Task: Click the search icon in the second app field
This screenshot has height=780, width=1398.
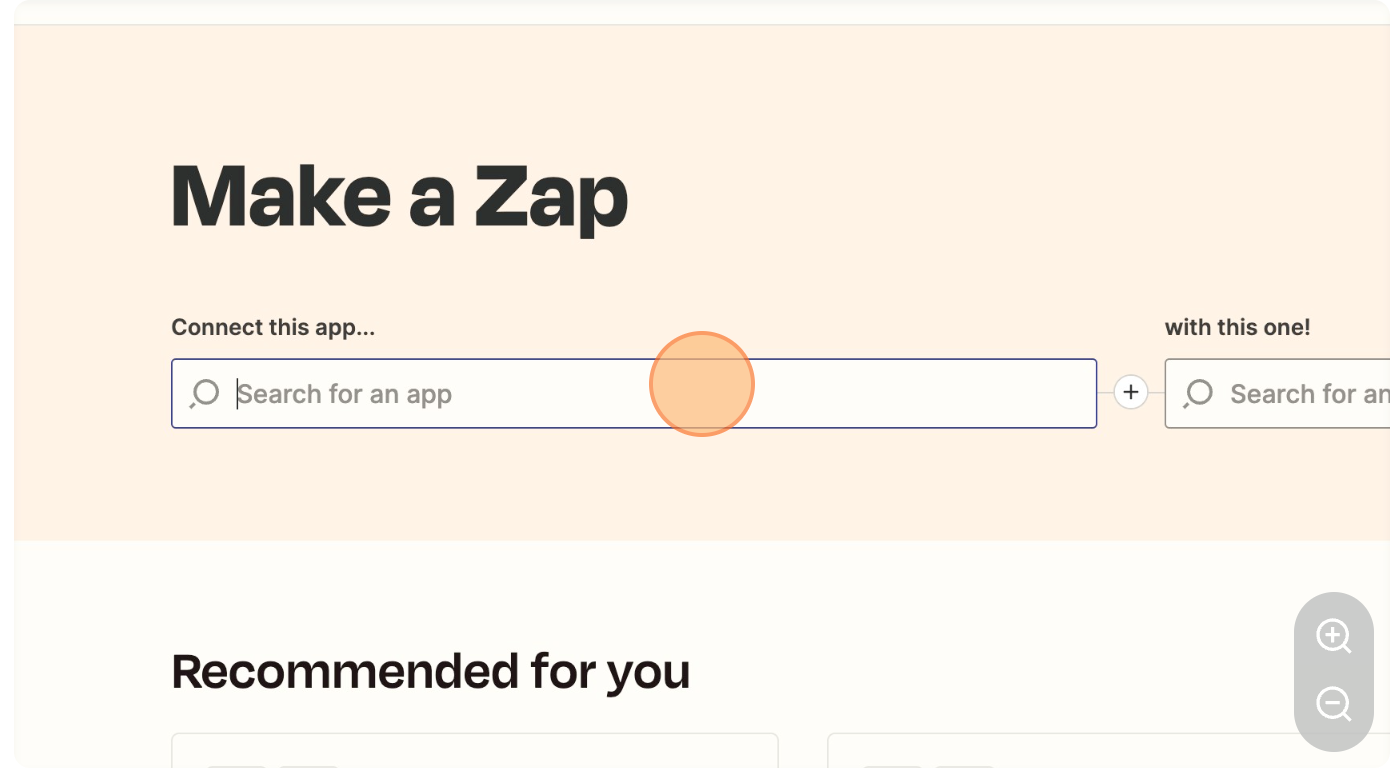Action: [x=1198, y=393]
